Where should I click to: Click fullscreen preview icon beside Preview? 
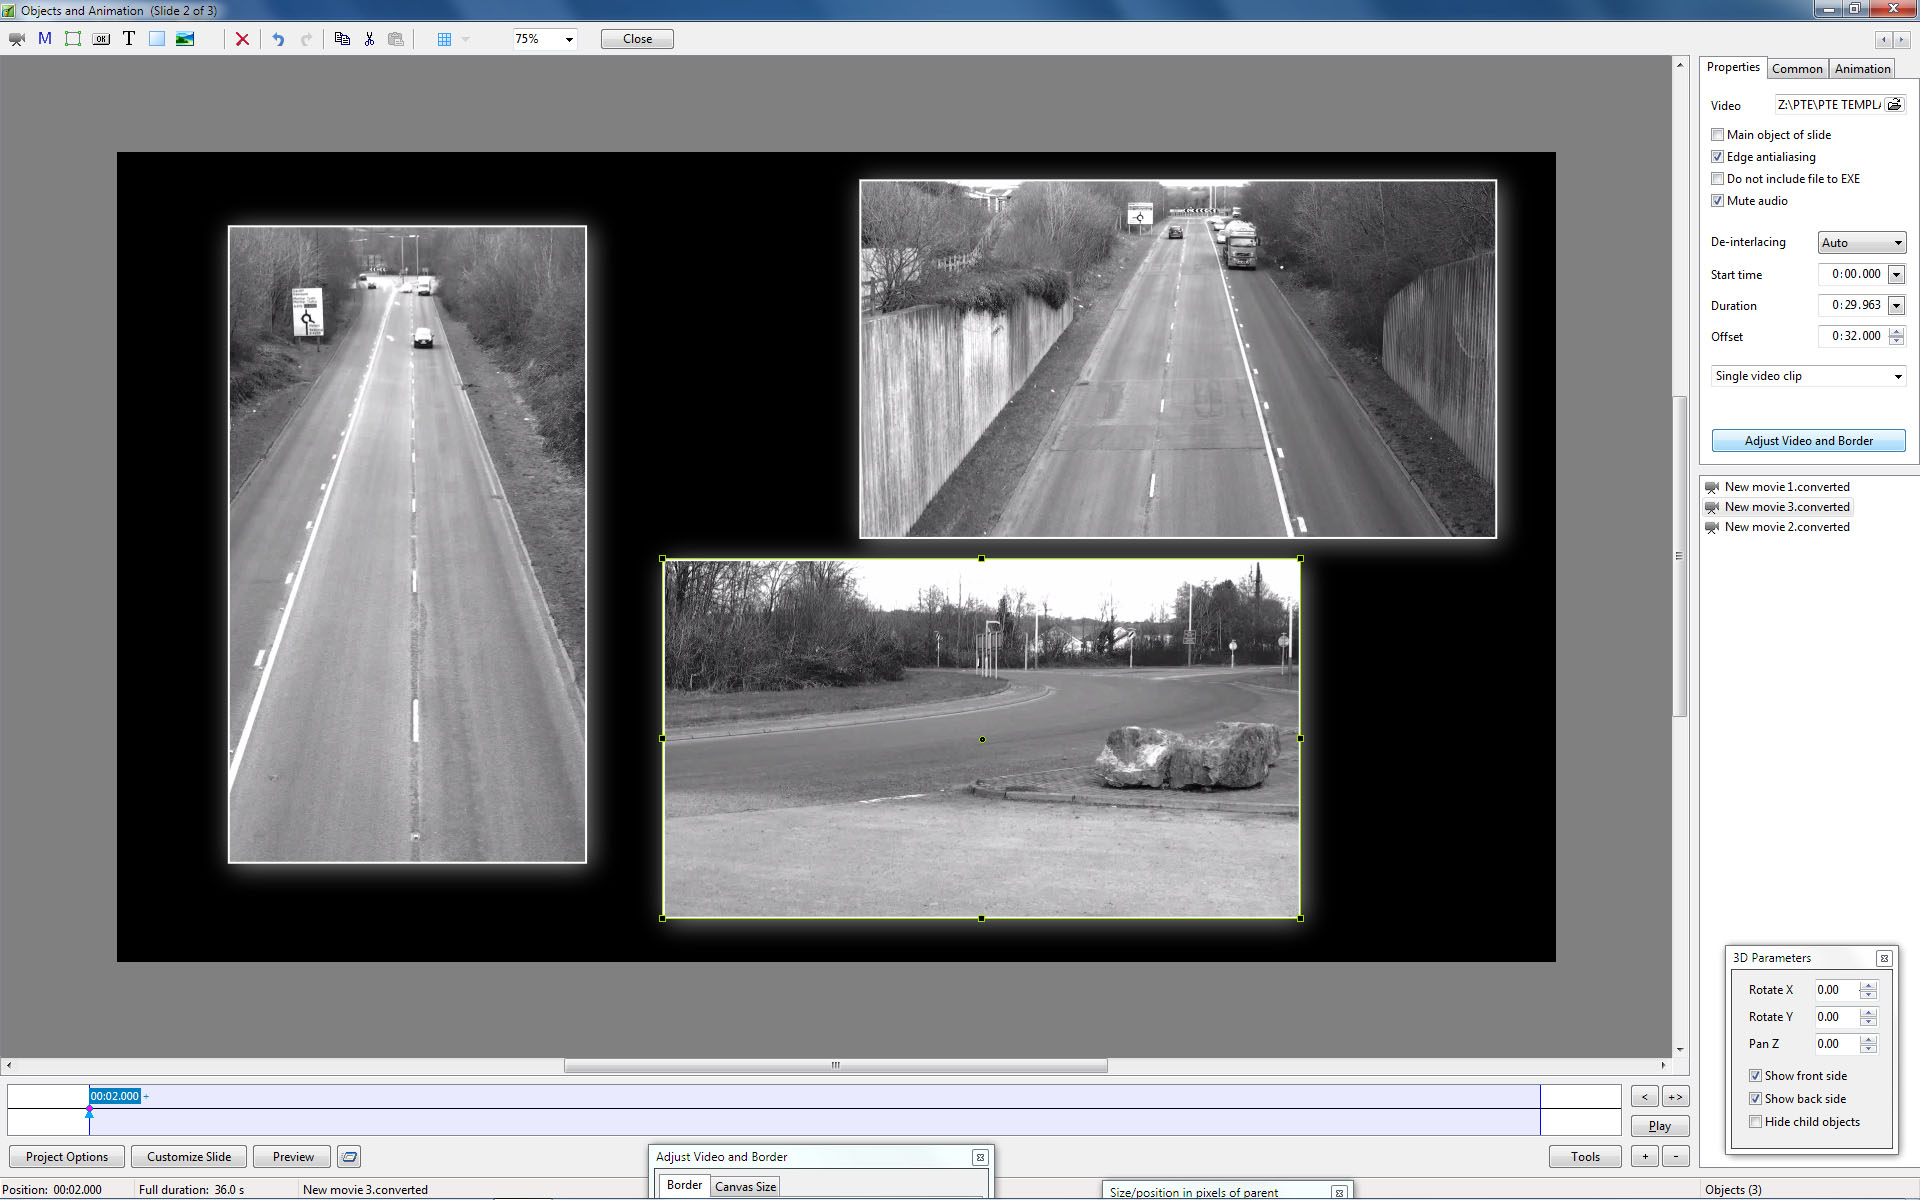click(349, 1157)
